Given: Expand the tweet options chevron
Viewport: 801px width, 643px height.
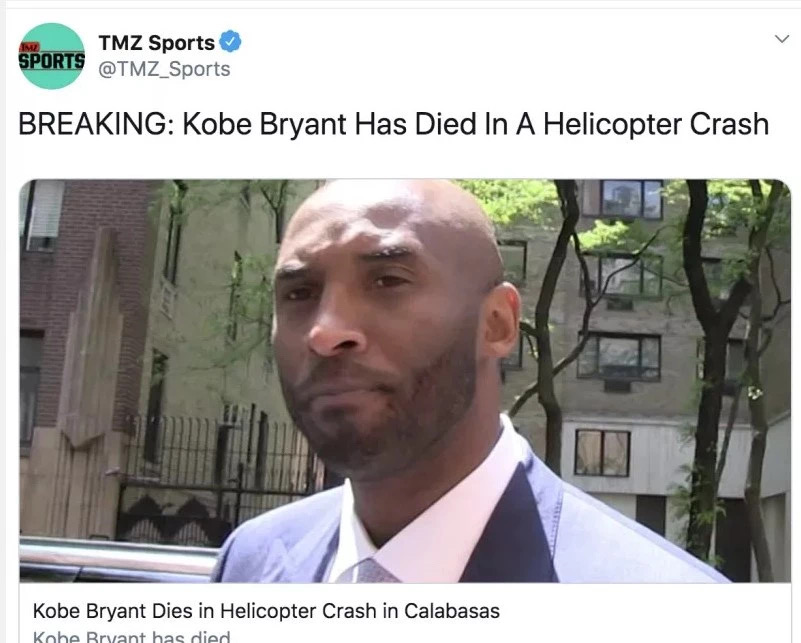Looking at the screenshot, I should [x=782, y=39].
